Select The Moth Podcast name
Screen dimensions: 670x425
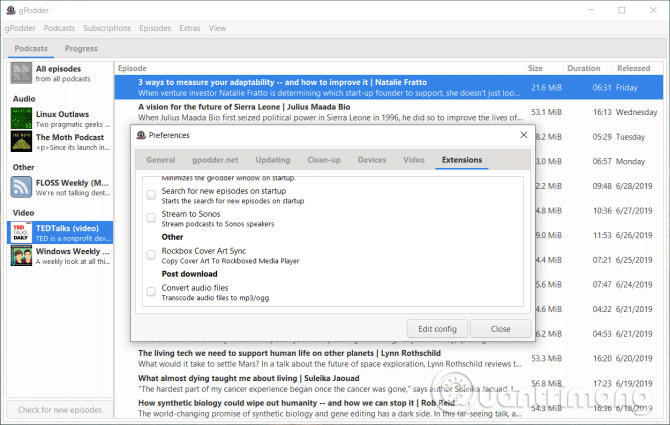pos(70,138)
